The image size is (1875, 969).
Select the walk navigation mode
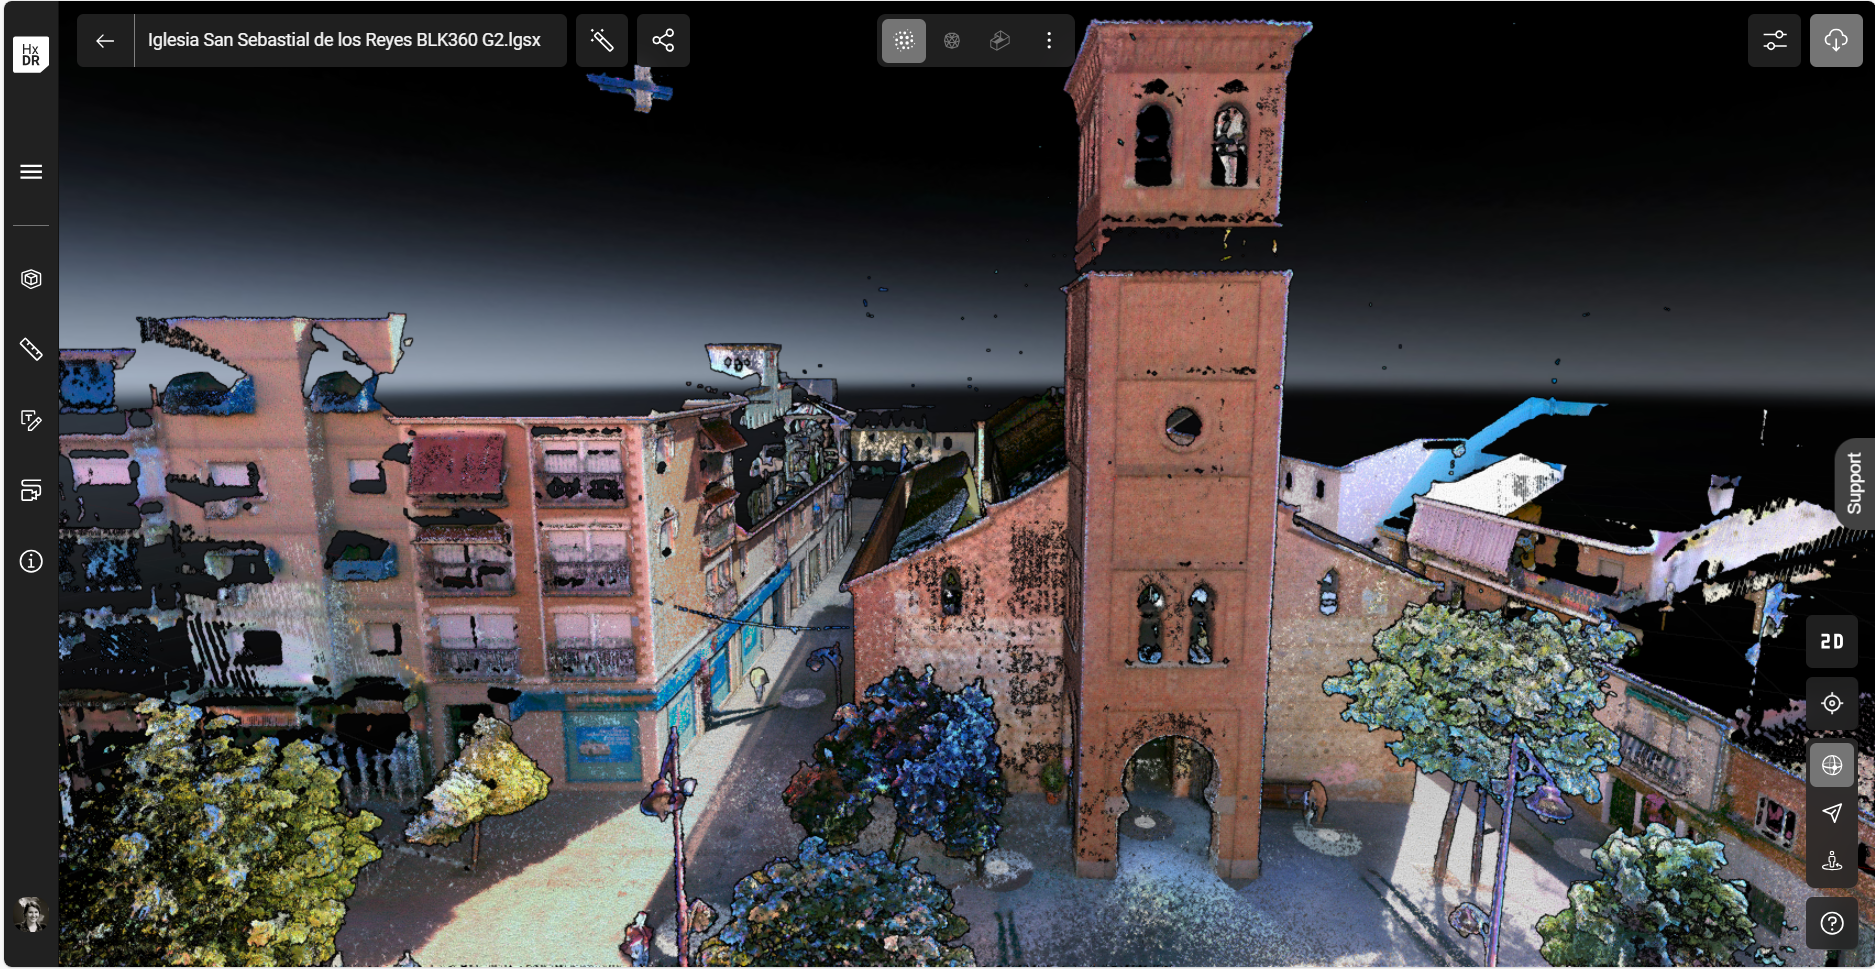click(x=1831, y=861)
